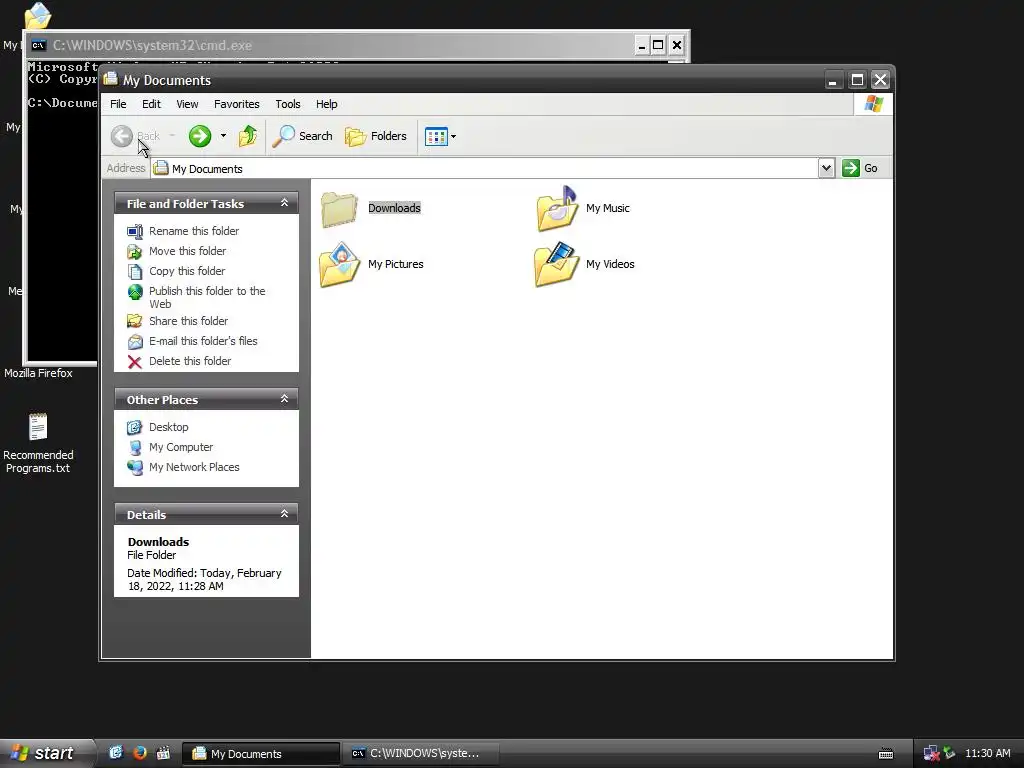Screen dimensions: 1024x768
Task: Open the File menu
Action: 118,104
